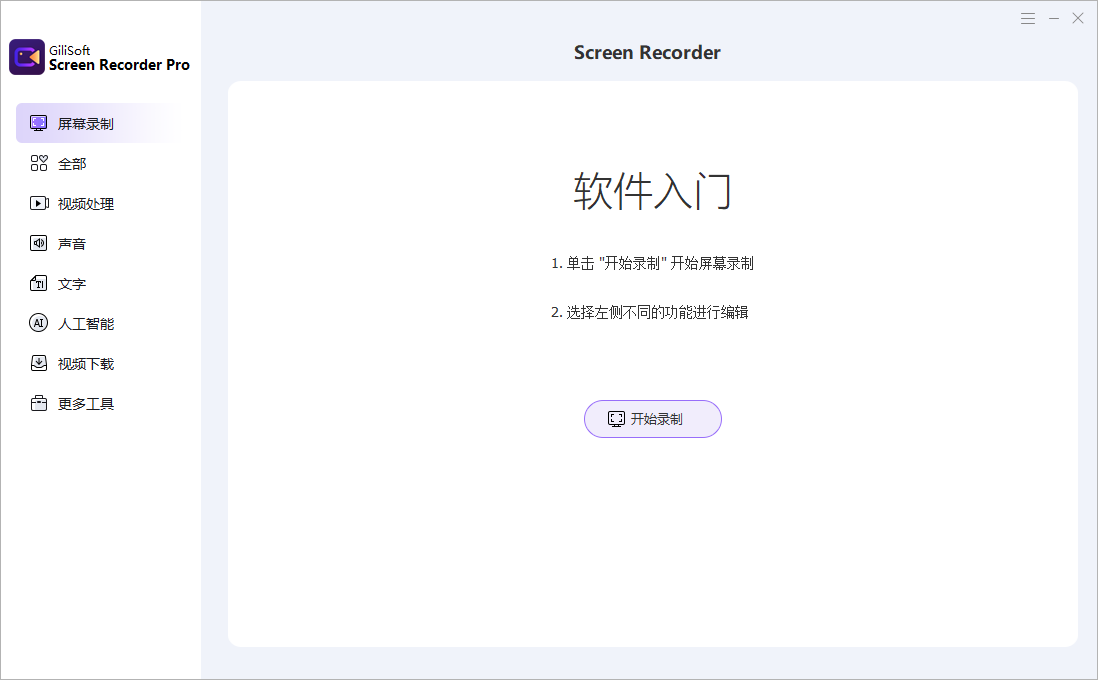Click the 全部 grid icon
This screenshot has height=680, width=1098.
[39, 163]
